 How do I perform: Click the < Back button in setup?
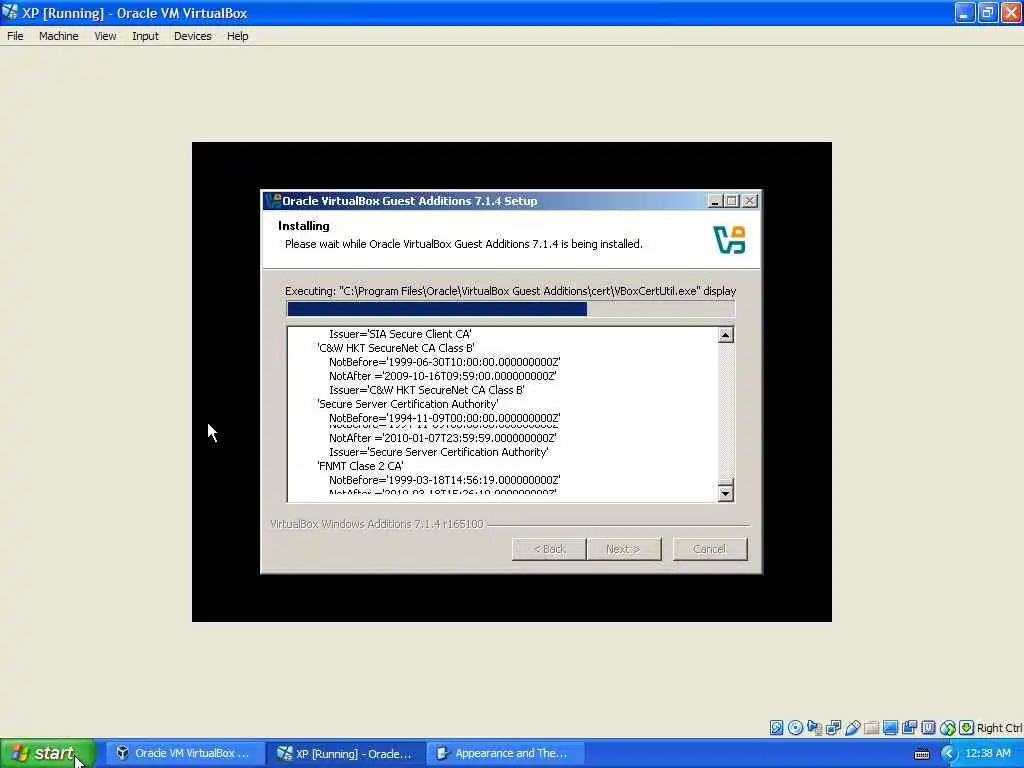(549, 549)
